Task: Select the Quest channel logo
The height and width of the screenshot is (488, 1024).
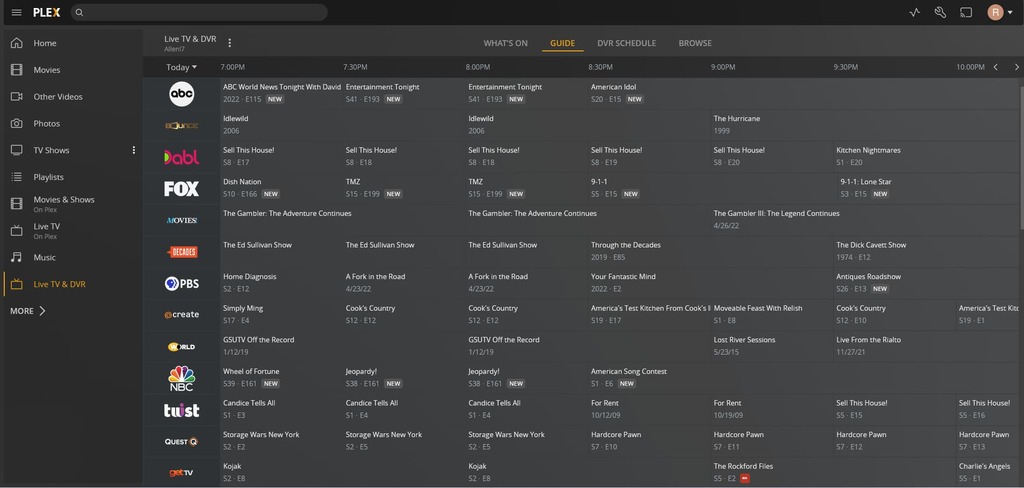Action: coord(182,442)
